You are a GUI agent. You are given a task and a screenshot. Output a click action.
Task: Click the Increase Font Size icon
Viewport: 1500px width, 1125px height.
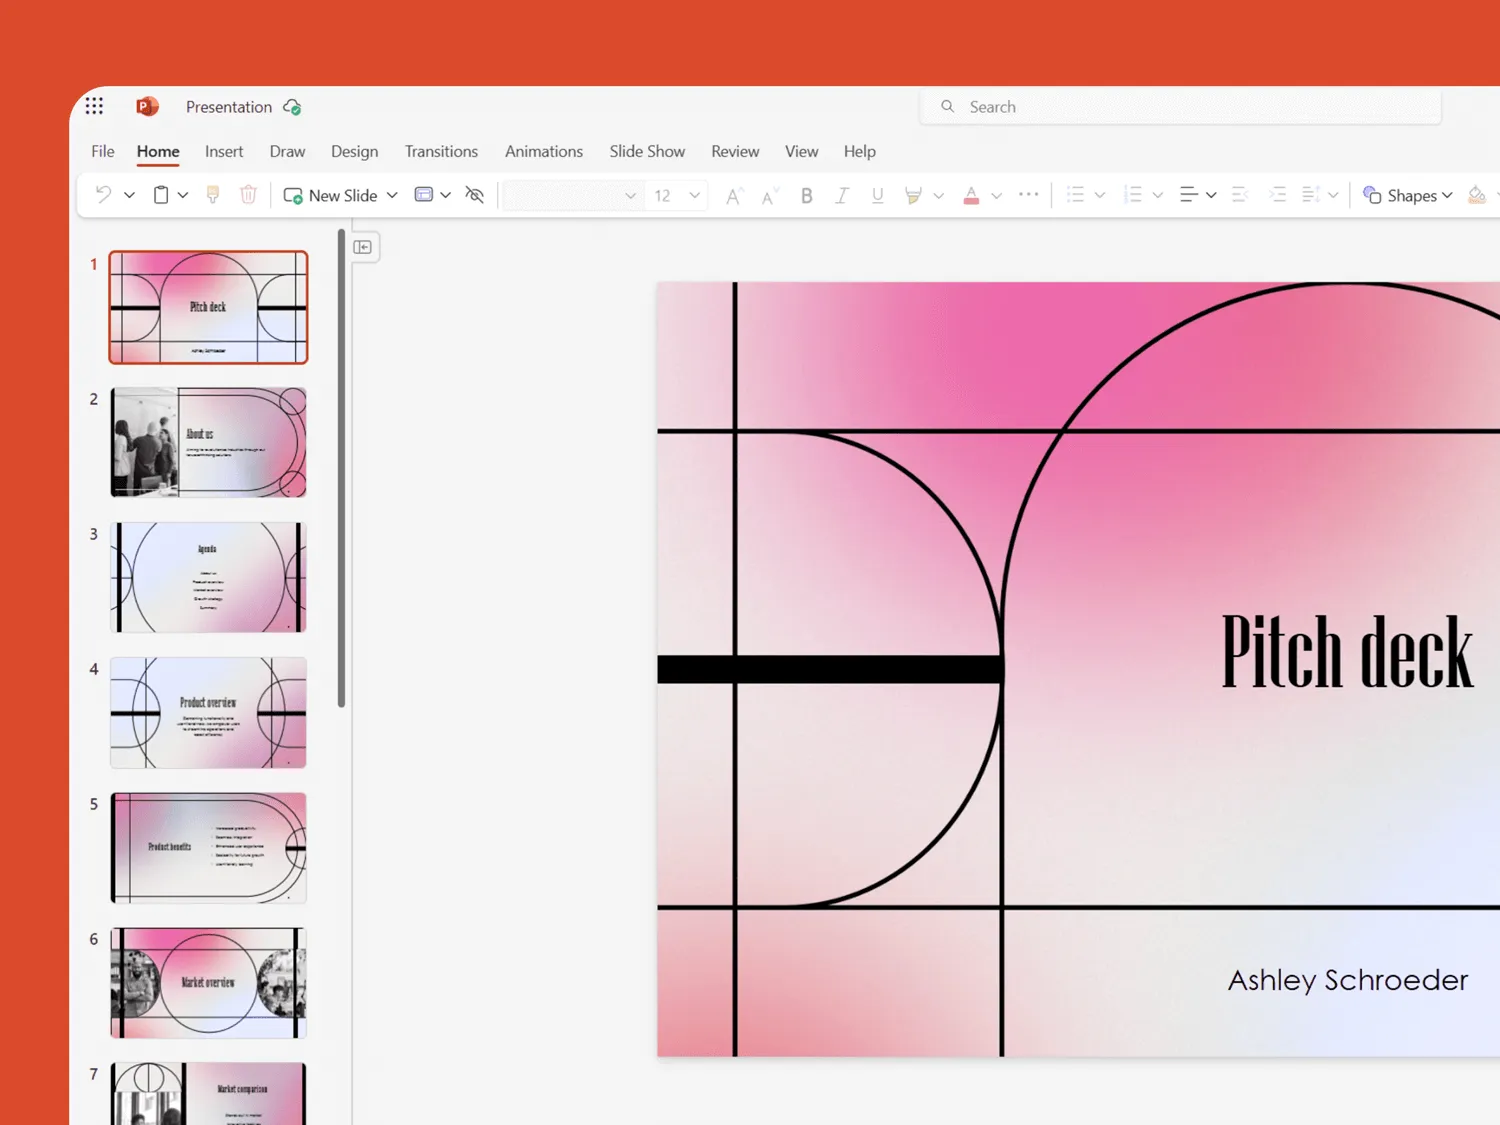pyautogui.click(x=733, y=194)
